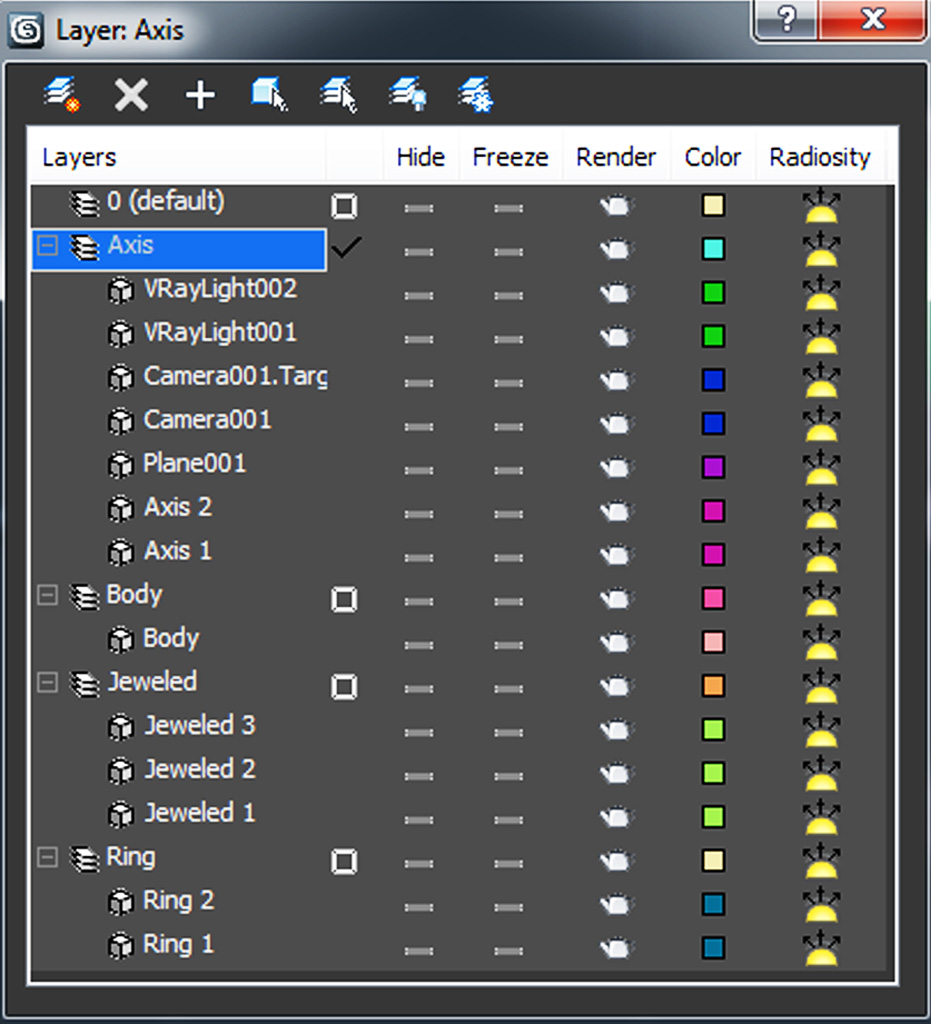
Task: Hide the VRayLight002 object
Action: coord(419,293)
